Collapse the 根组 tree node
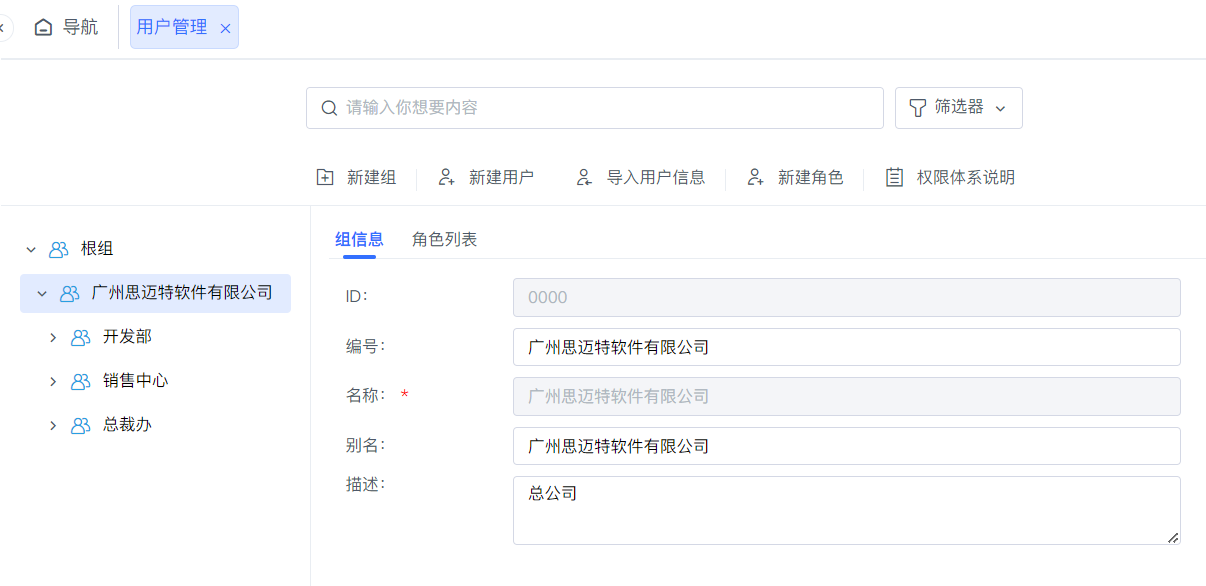The height and width of the screenshot is (586, 1206). coord(31,249)
